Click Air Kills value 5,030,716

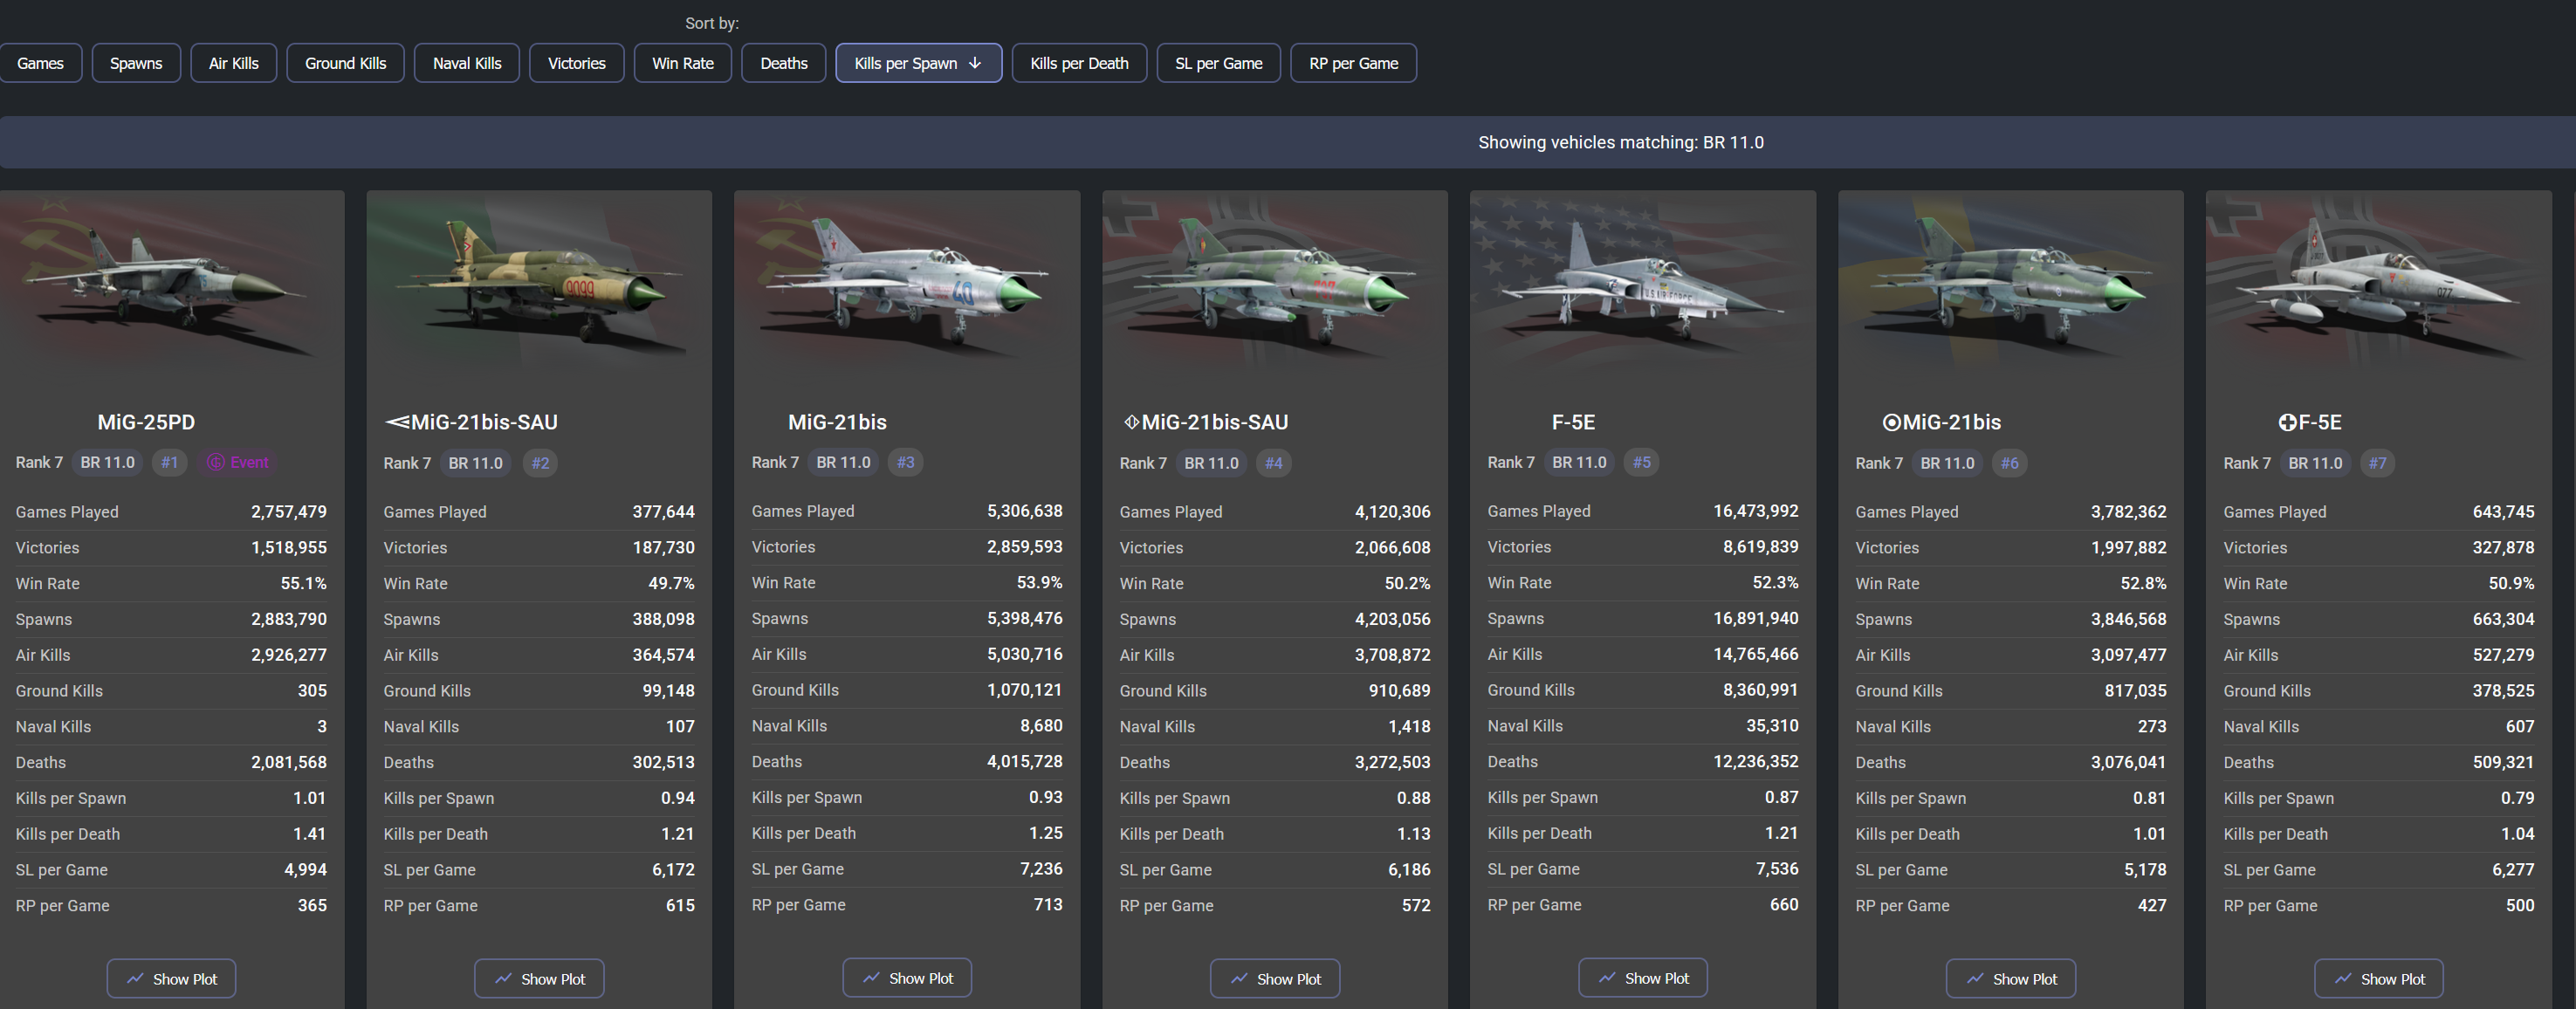click(1025, 654)
